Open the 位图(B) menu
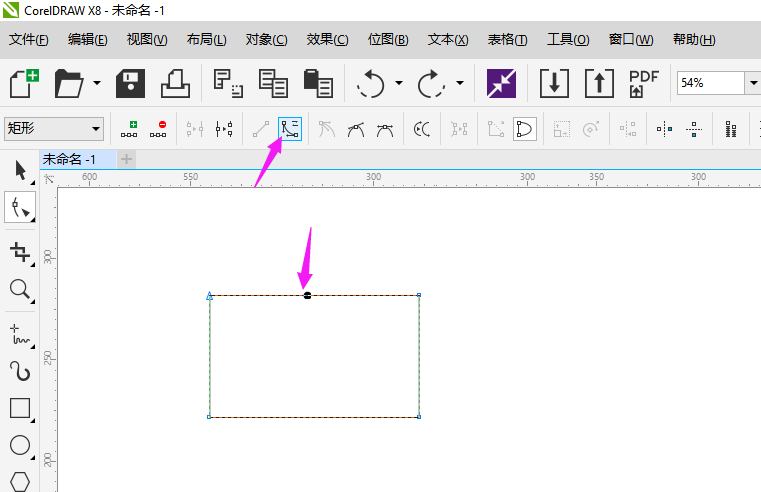 (388, 39)
